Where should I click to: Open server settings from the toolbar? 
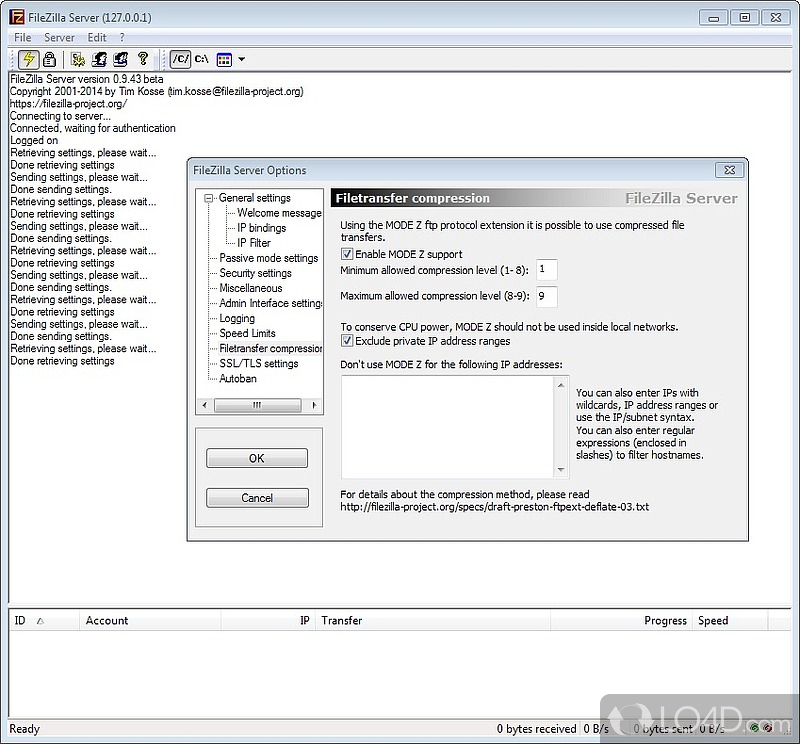(78, 60)
